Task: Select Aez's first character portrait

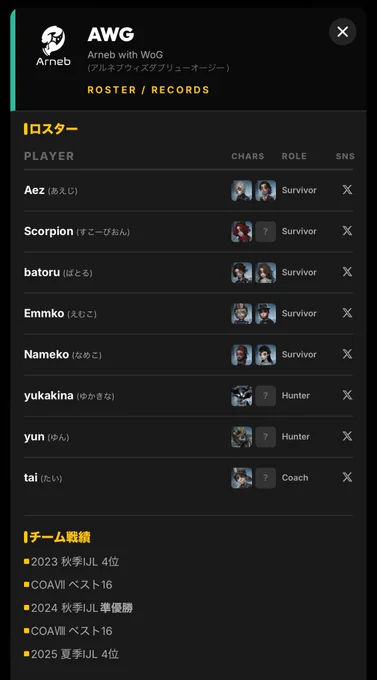Action: 242,190
